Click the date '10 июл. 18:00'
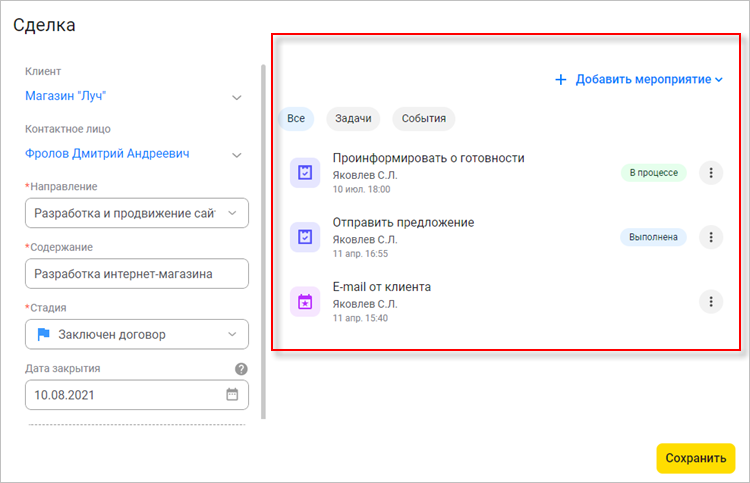The width and height of the screenshot is (750, 483). (x=361, y=189)
